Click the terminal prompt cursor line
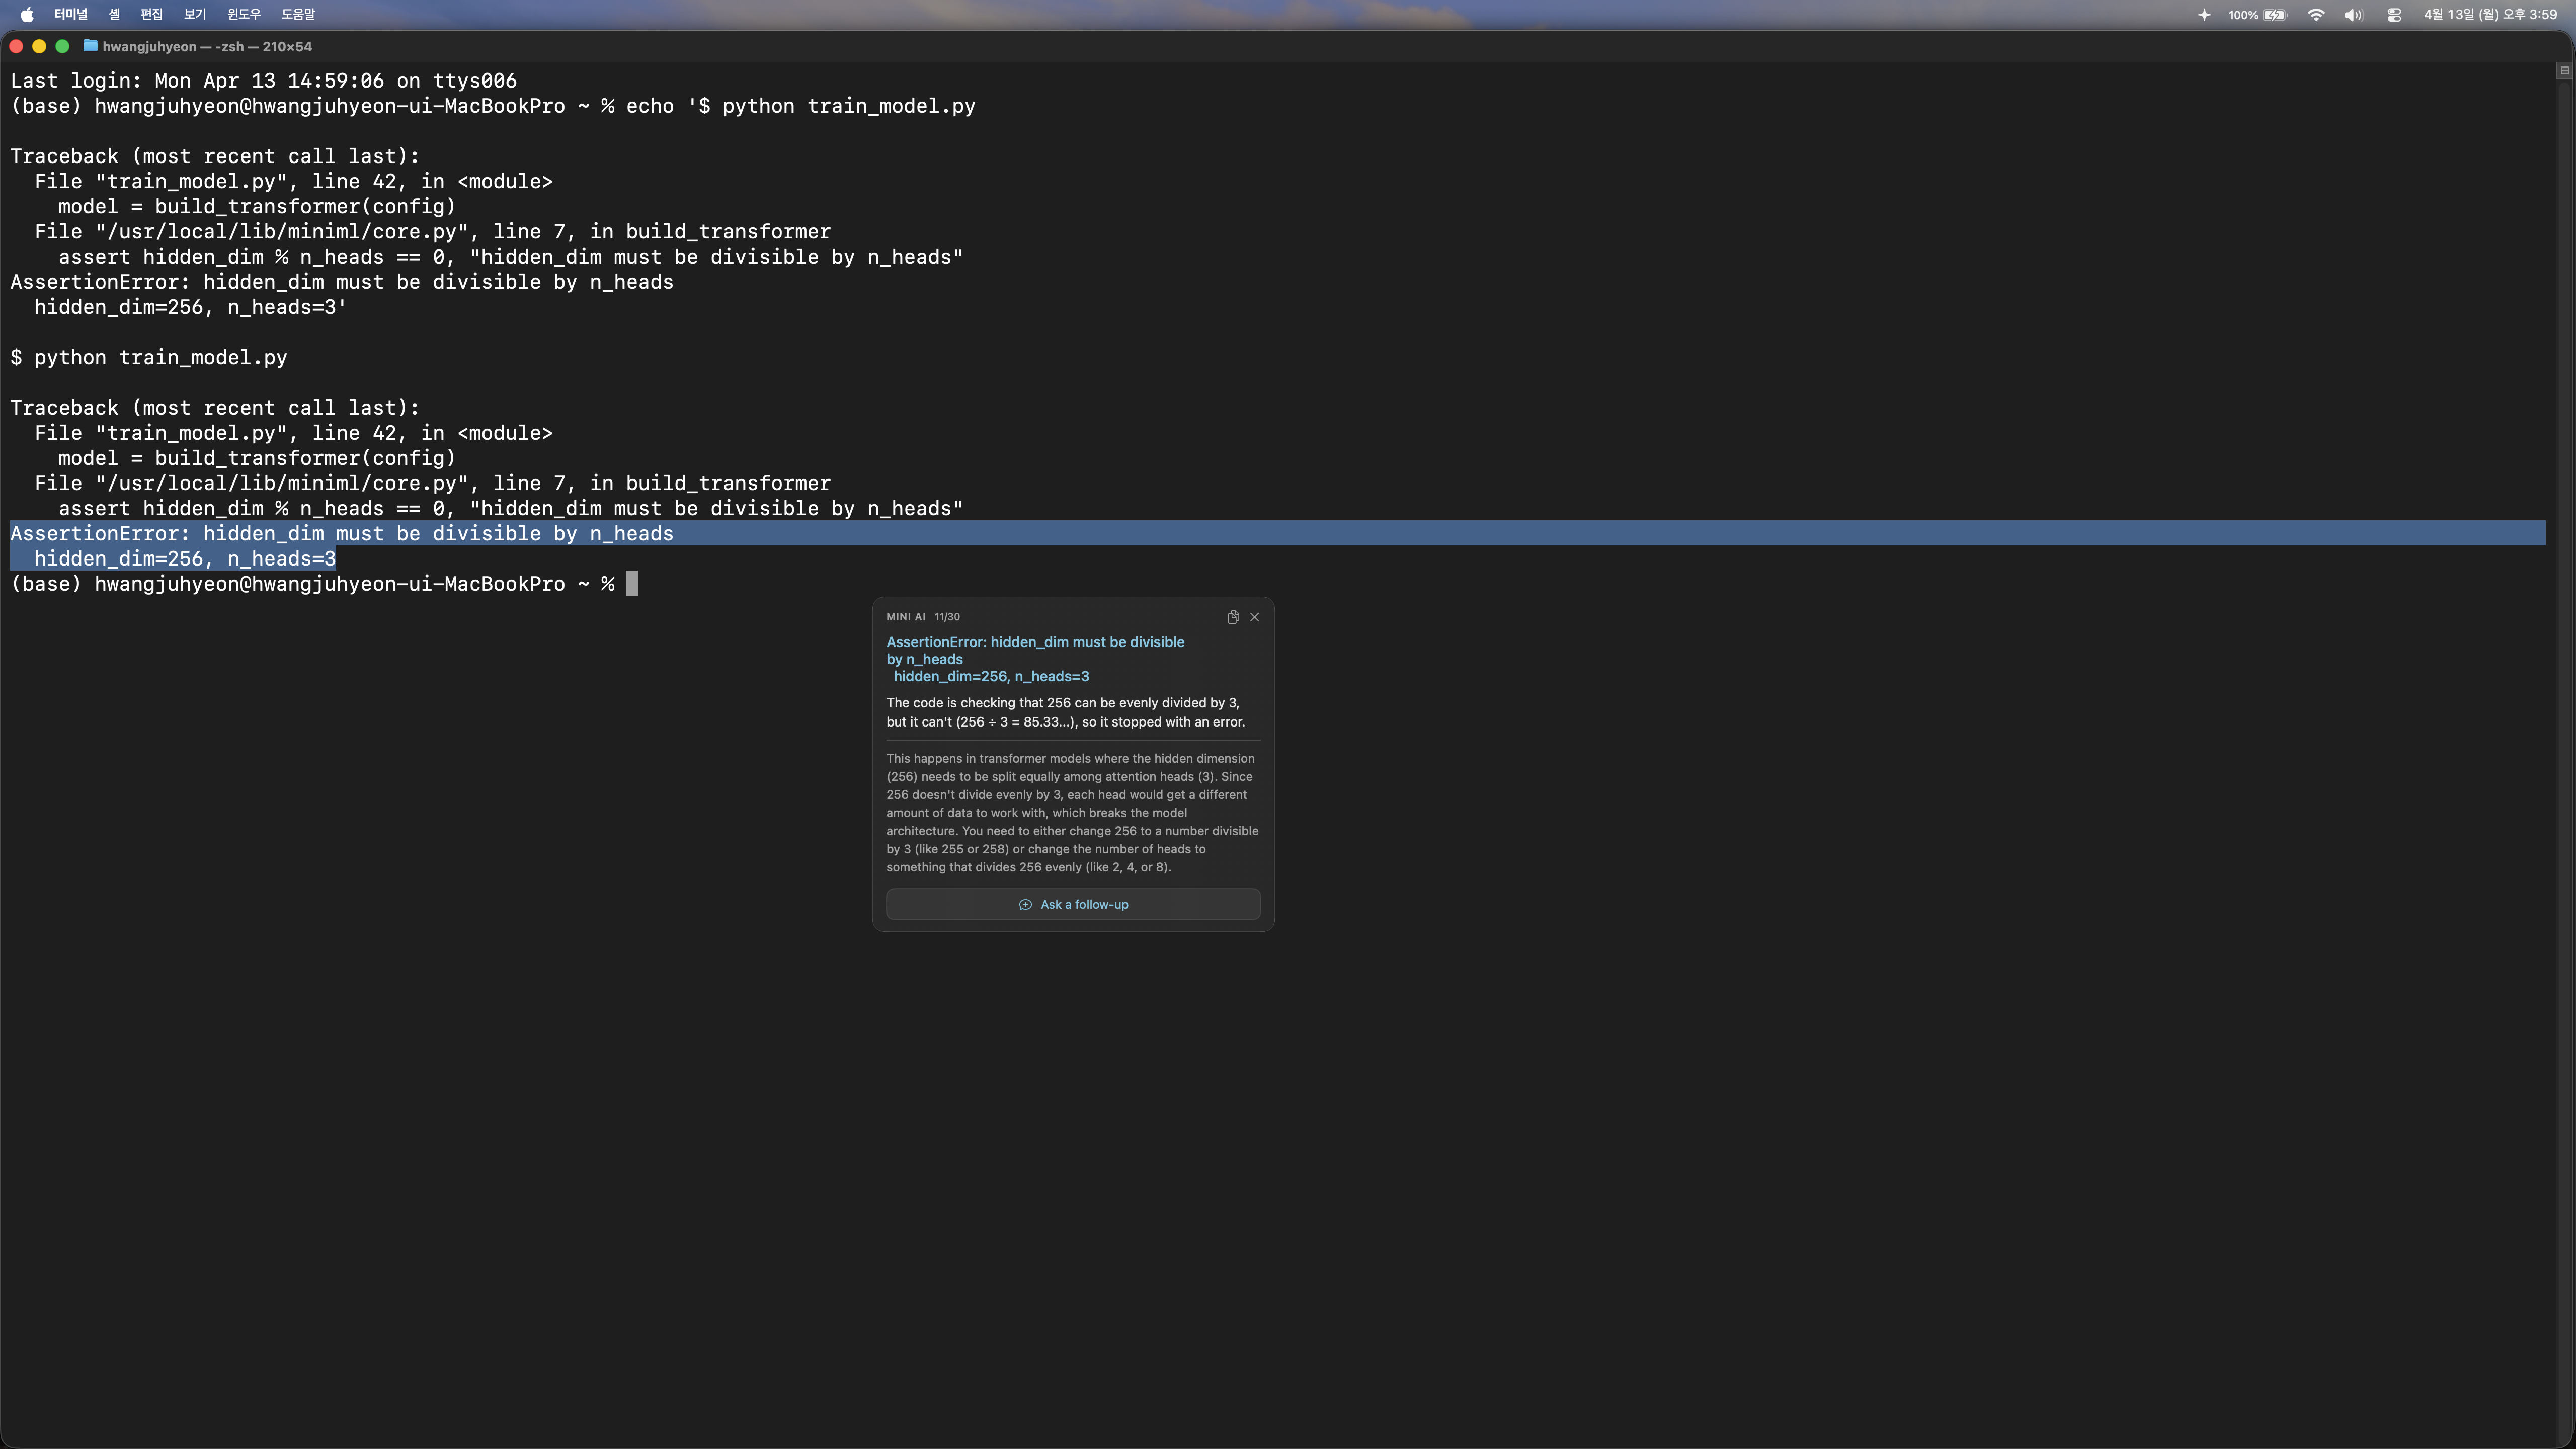 click(x=631, y=584)
